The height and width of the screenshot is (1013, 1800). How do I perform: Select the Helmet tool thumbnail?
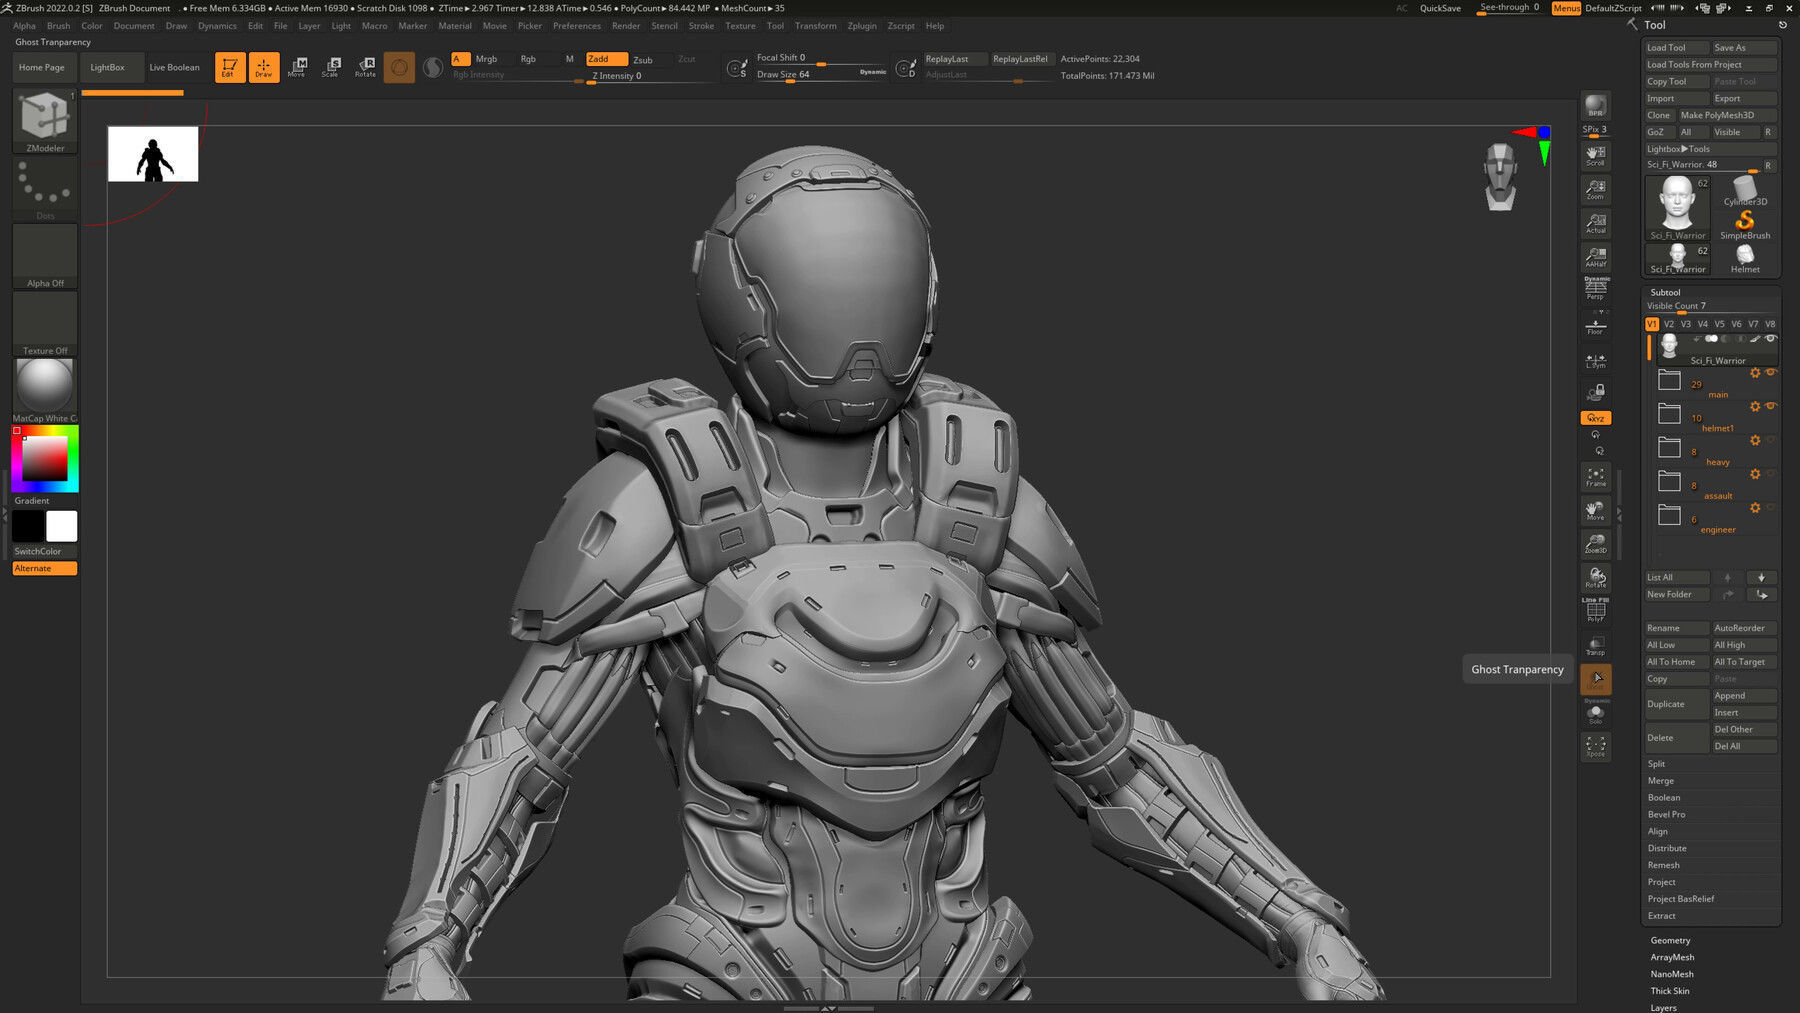pyautogui.click(x=1745, y=259)
